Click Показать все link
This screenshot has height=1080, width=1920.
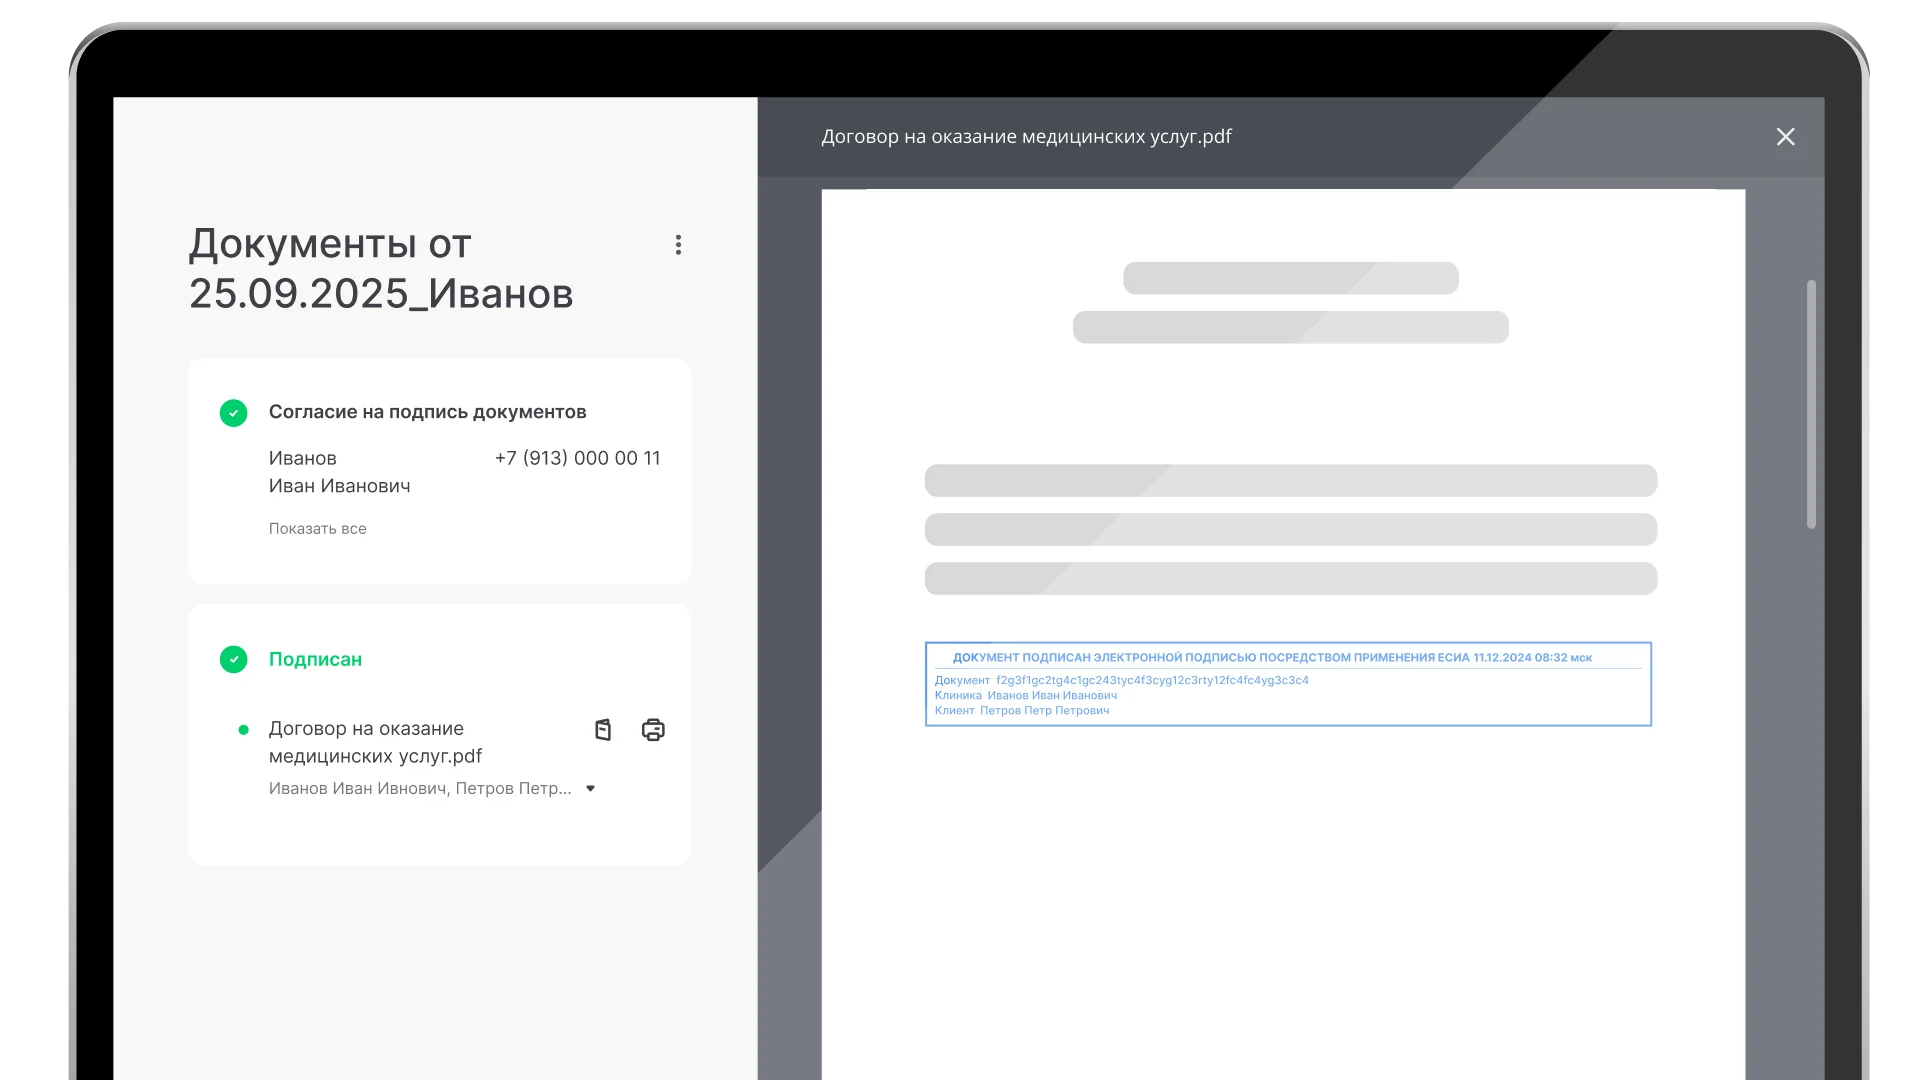coord(317,529)
